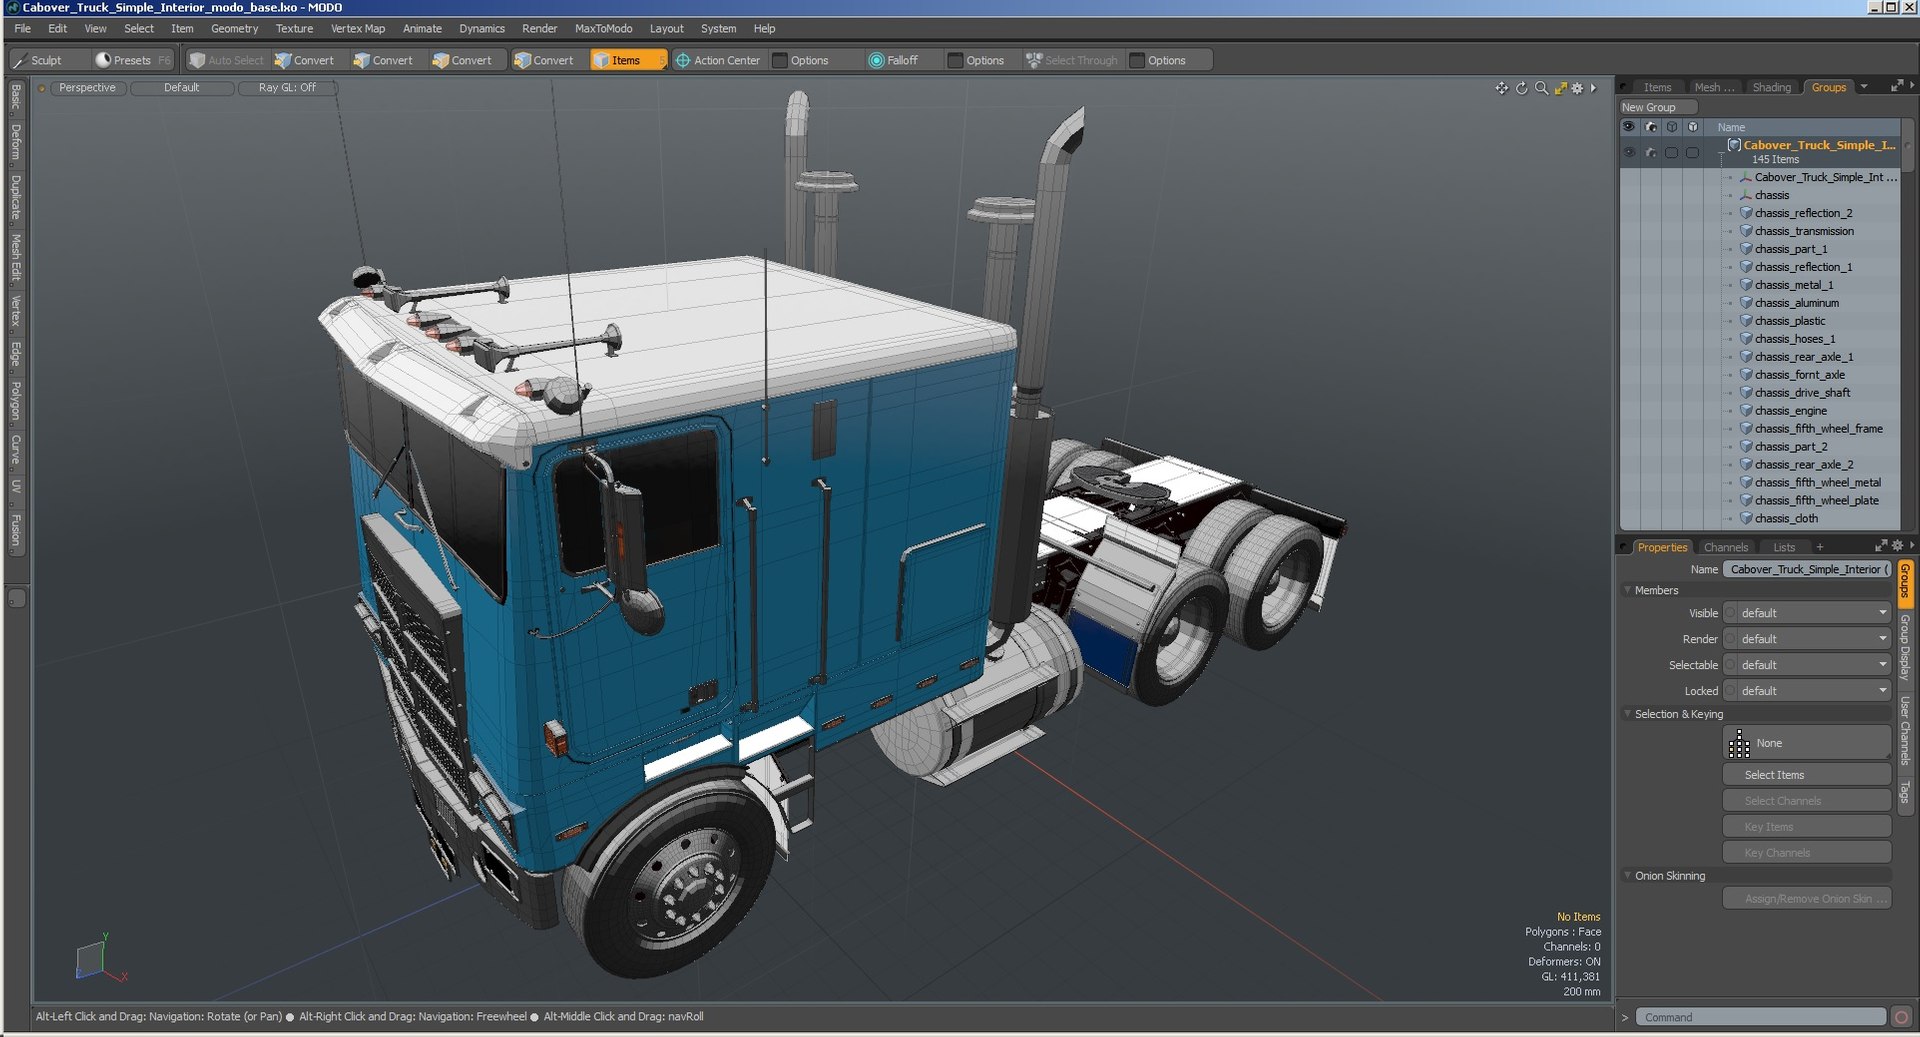Toggle the Visible channel keyframe circle
The width and height of the screenshot is (1920, 1037).
(1730, 613)
